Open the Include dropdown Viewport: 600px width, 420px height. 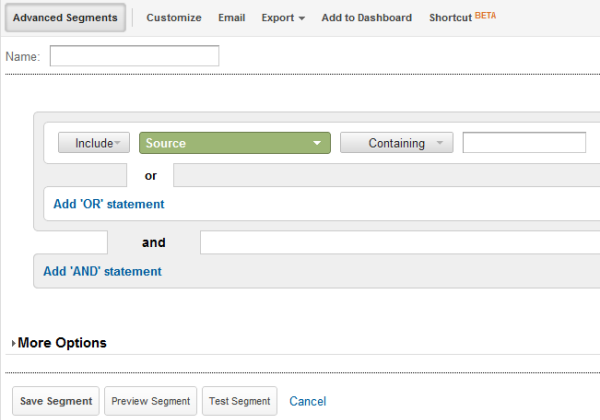point(94,143)
